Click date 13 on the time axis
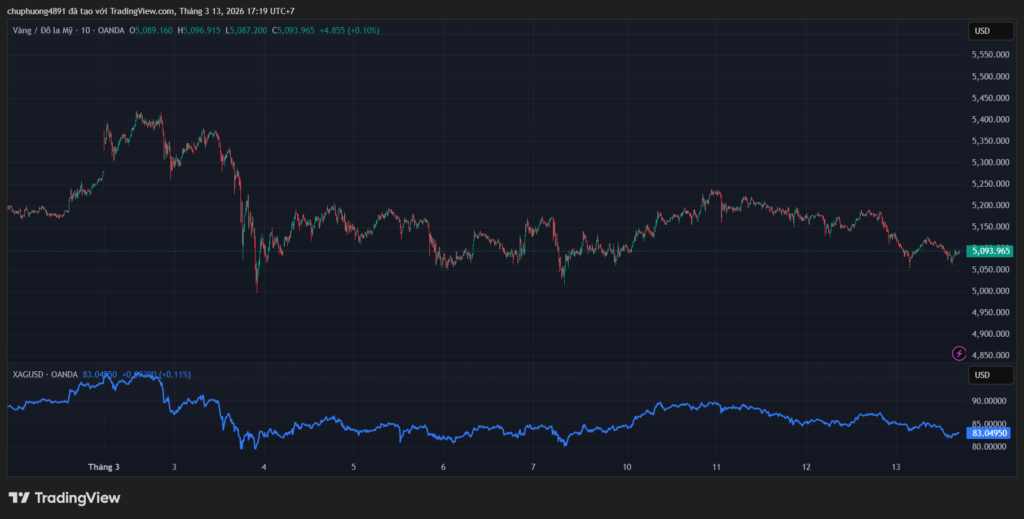The image size is (1024, 519). tap(896, 467)
